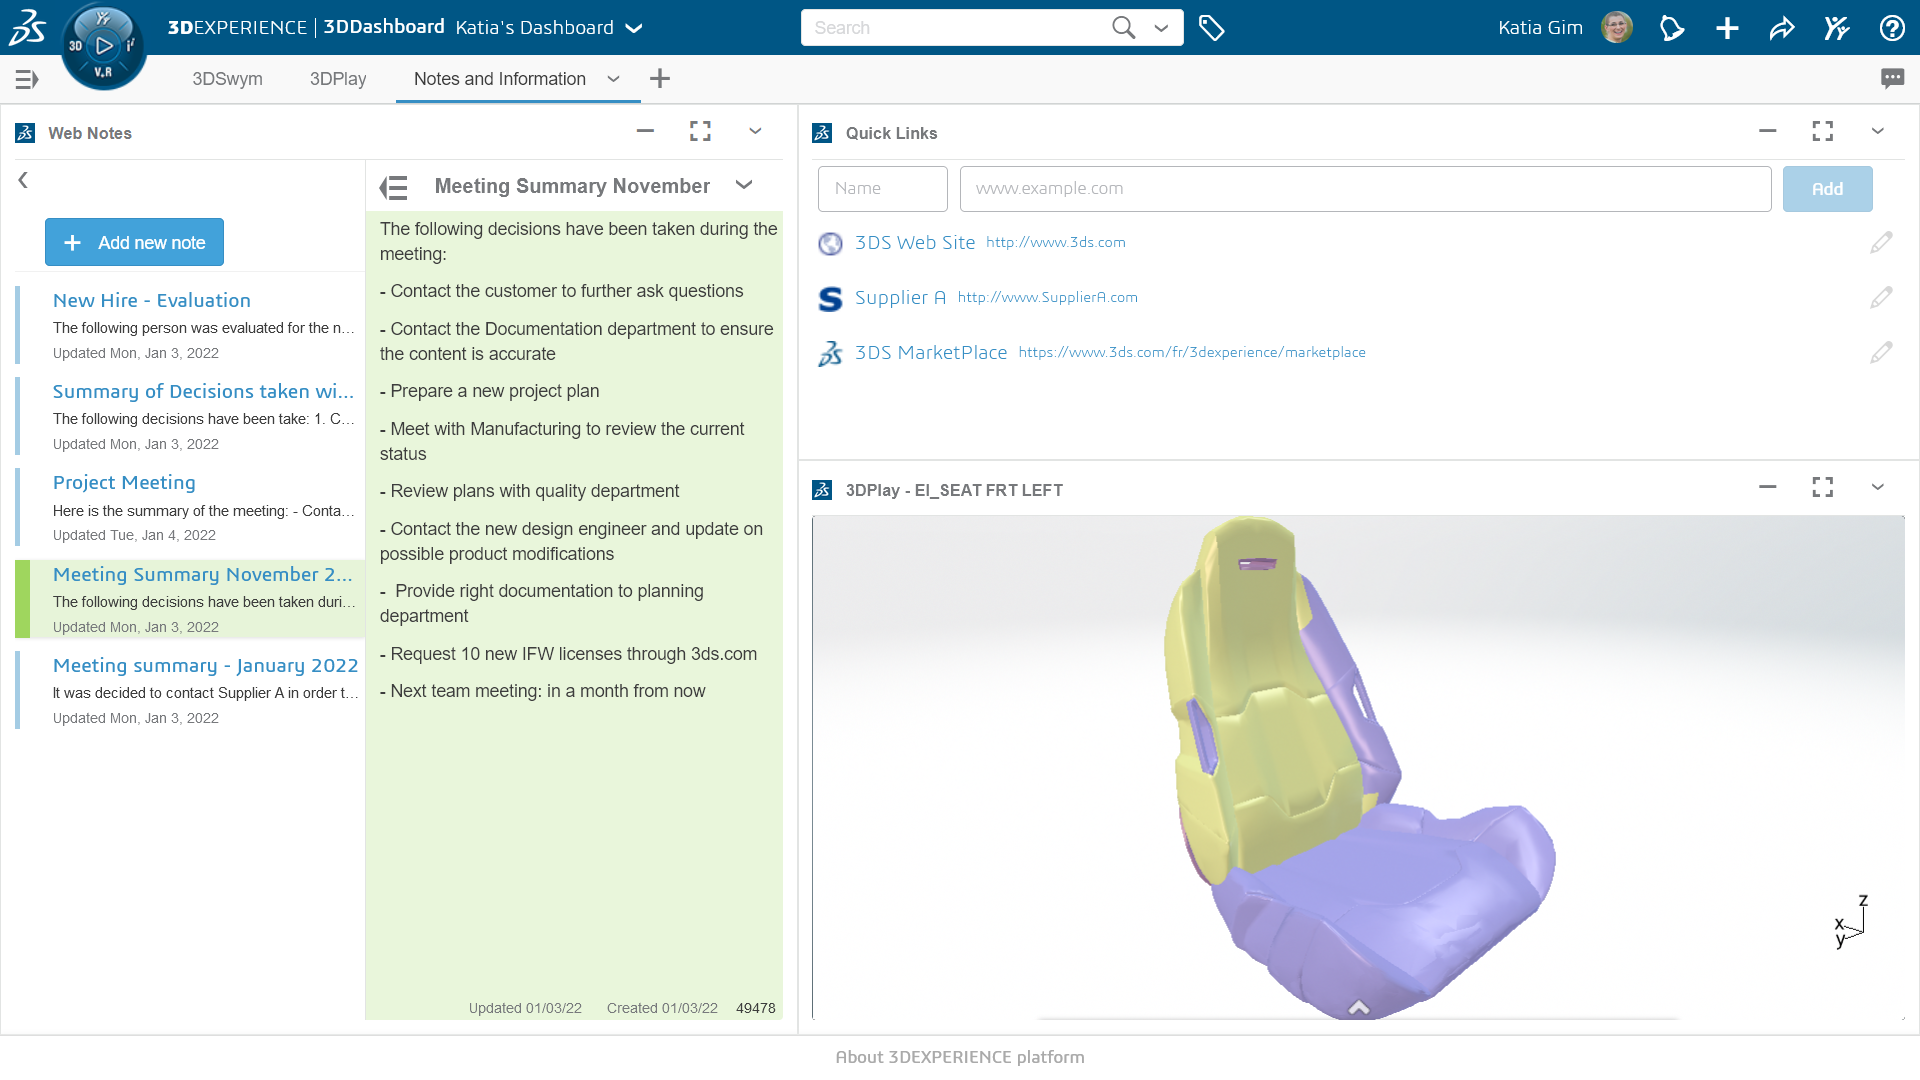This screenshot has height=1080, width=1920.
Task: Open the 3DS MarketPlace link
Action: [x=930, y=352]
